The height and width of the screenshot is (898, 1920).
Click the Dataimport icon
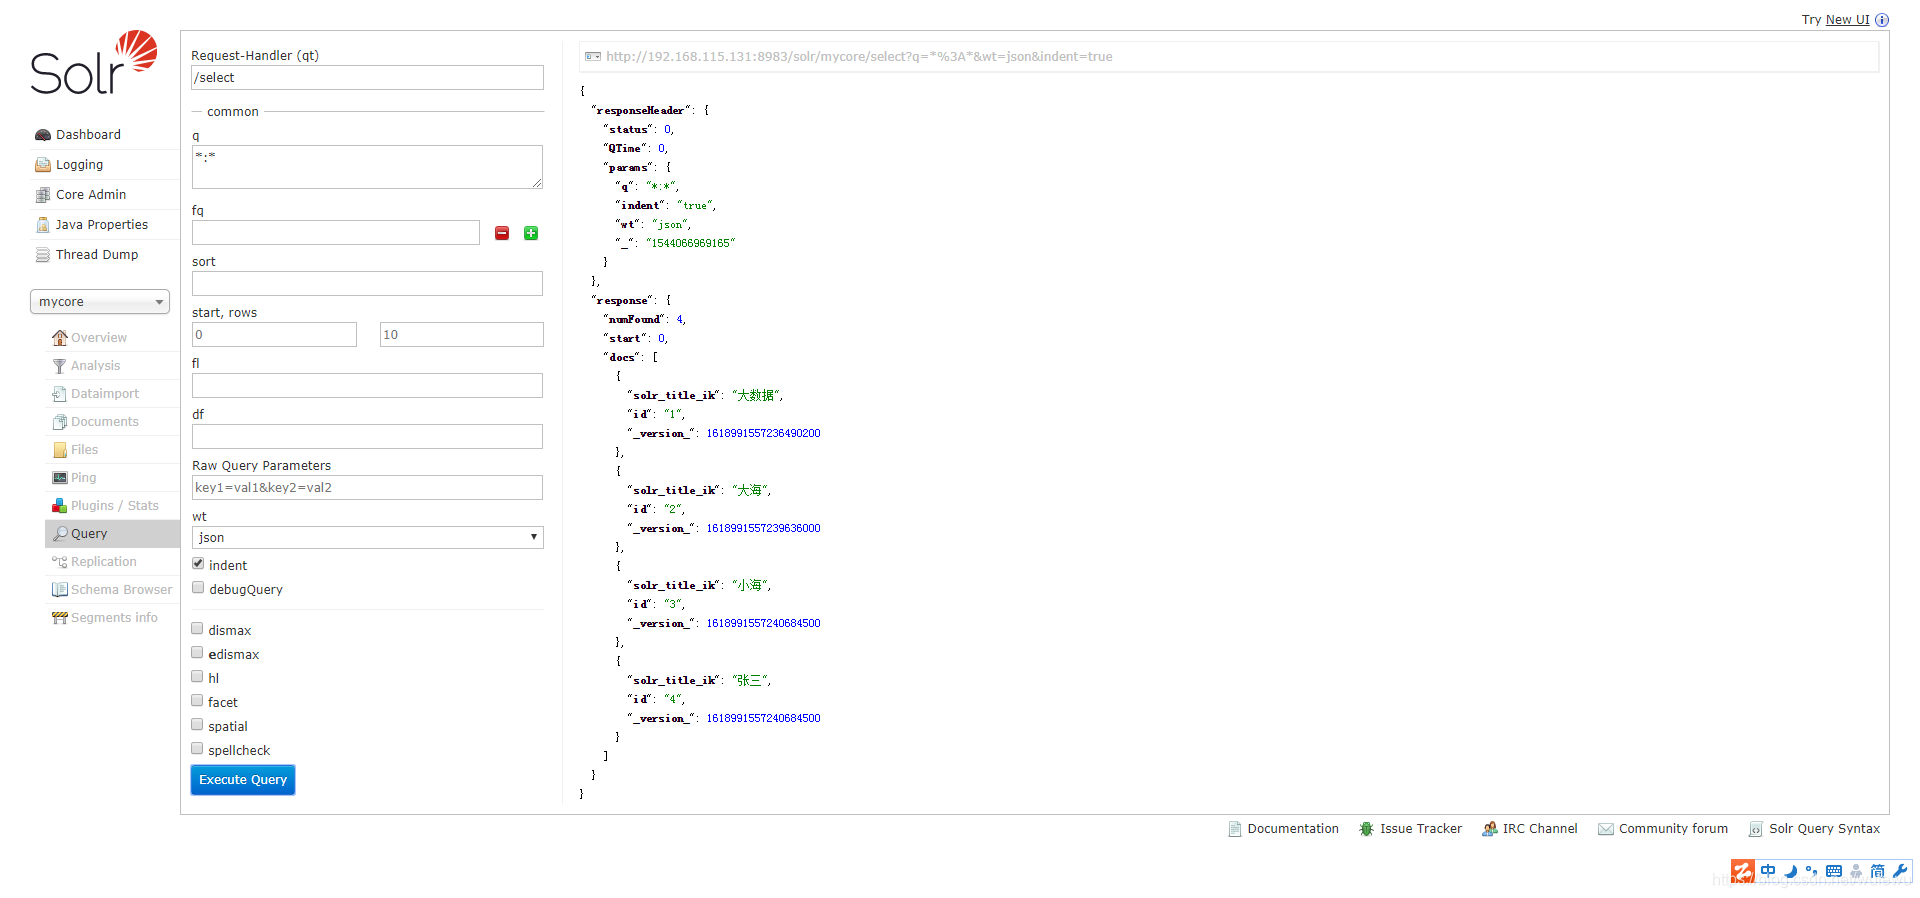click(60, 394)
